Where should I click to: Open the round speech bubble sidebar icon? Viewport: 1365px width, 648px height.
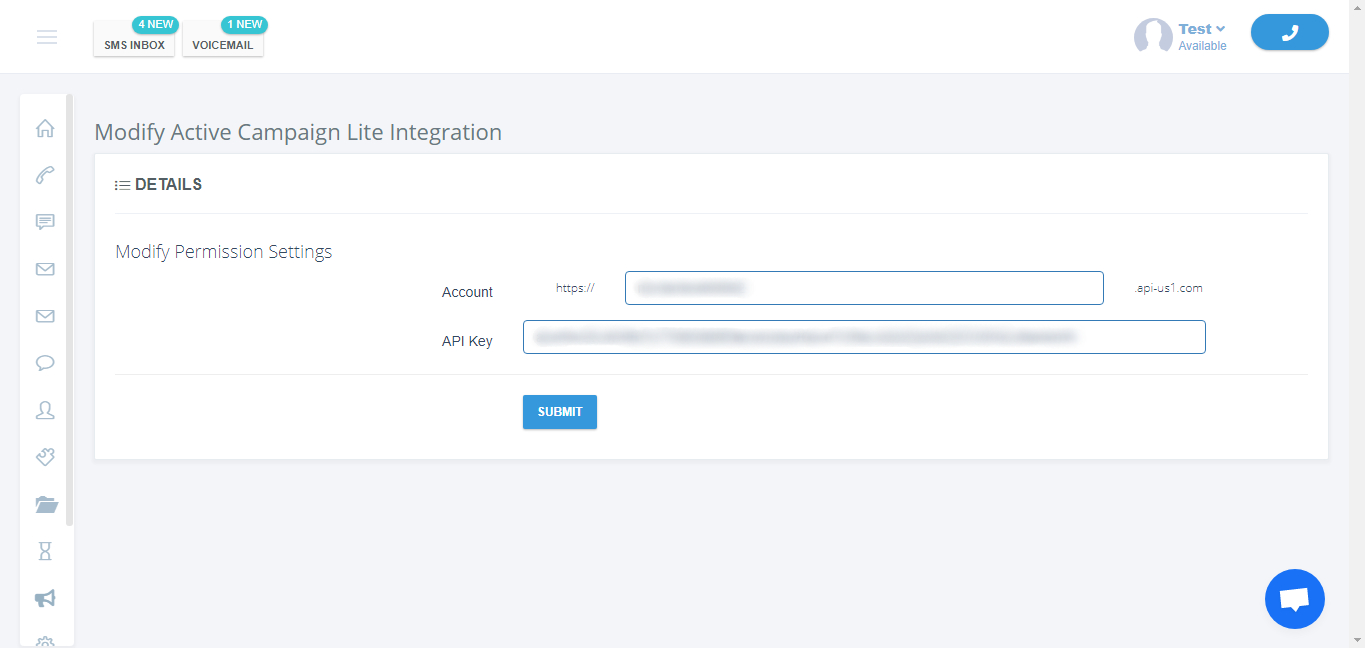point(45,363)
